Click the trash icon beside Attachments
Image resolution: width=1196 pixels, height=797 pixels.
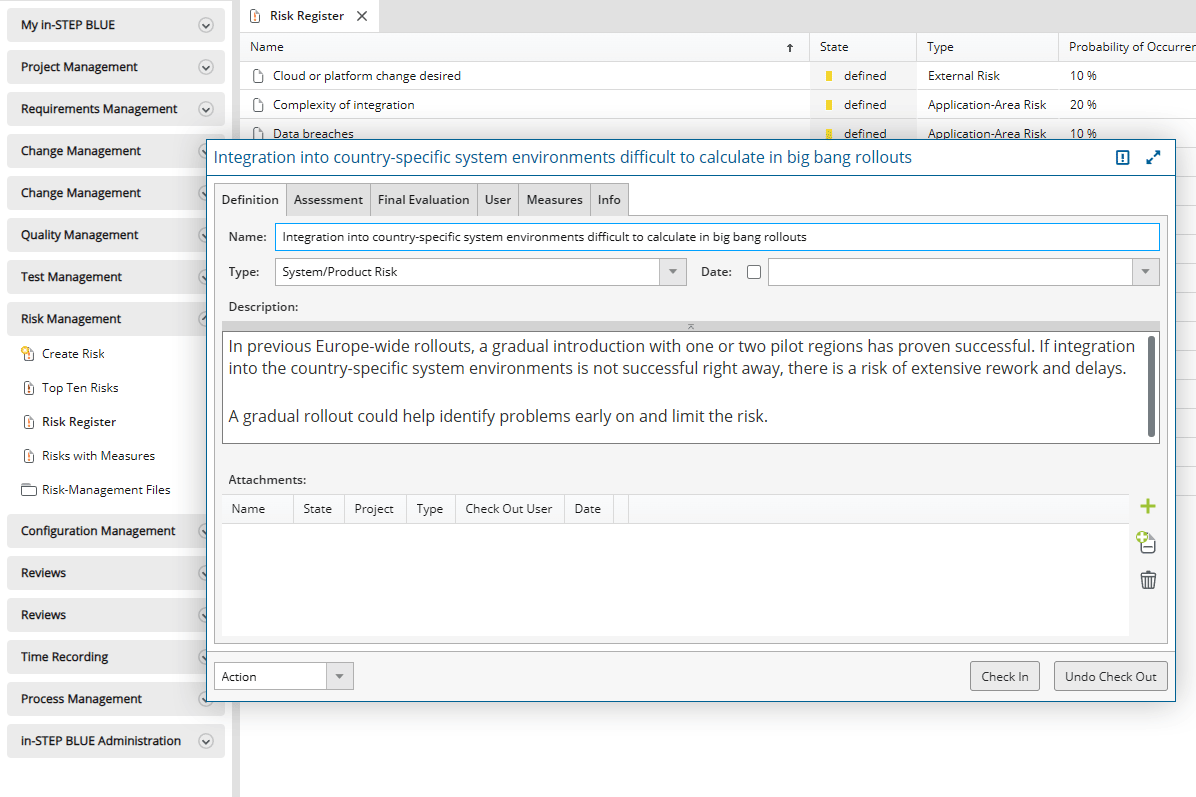point(1148,580)
